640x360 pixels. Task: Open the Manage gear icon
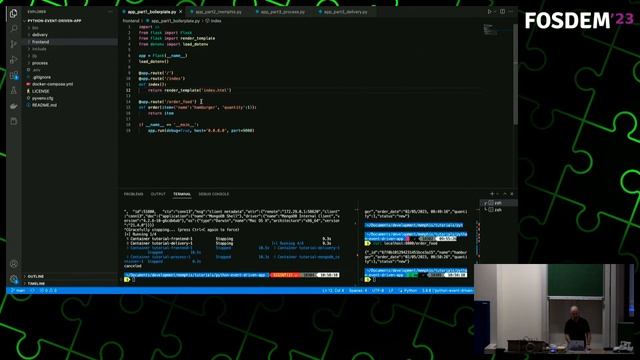click(x=13, y=279)
